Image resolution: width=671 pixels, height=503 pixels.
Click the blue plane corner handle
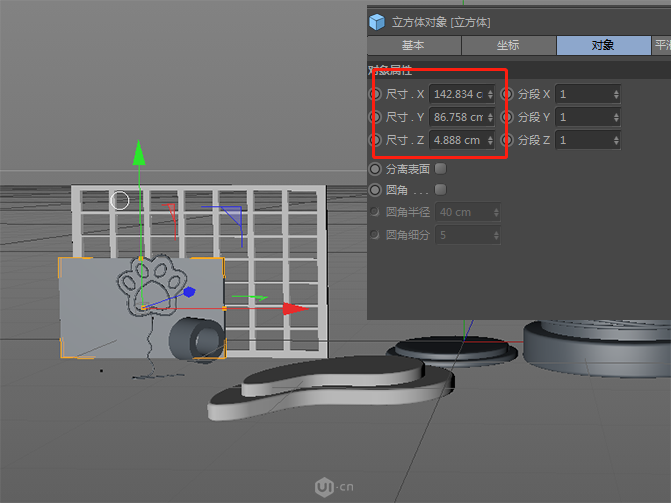pos(232,215)
